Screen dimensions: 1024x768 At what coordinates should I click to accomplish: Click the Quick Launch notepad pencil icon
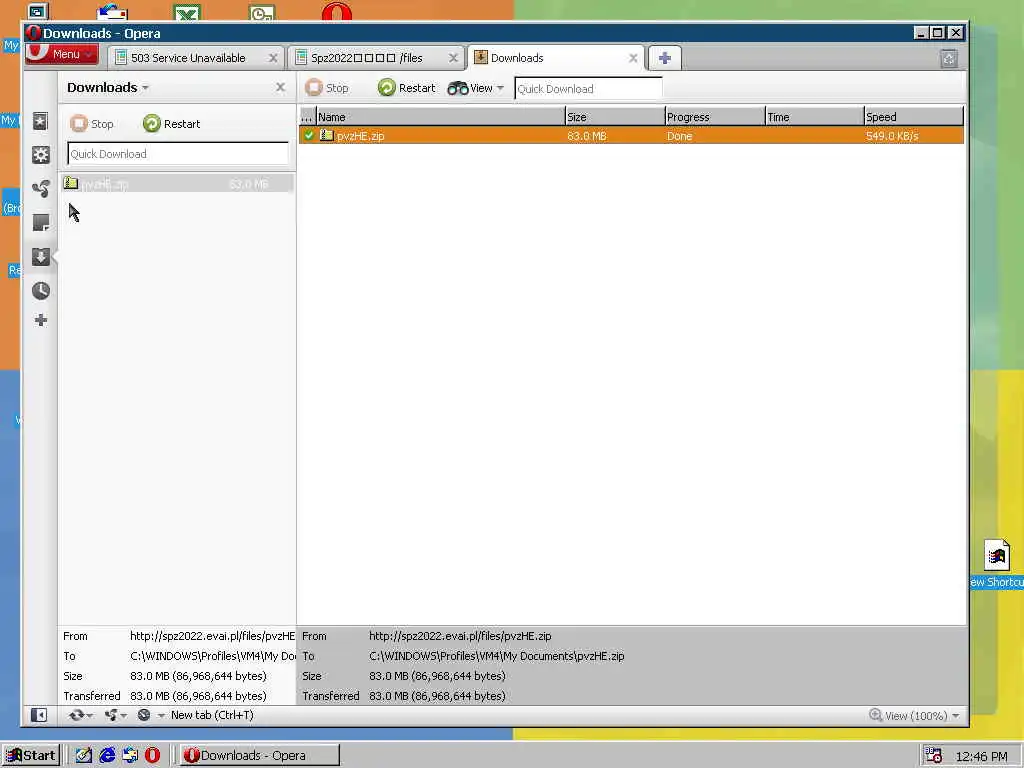pyautogui.click(x=84, y=756)
